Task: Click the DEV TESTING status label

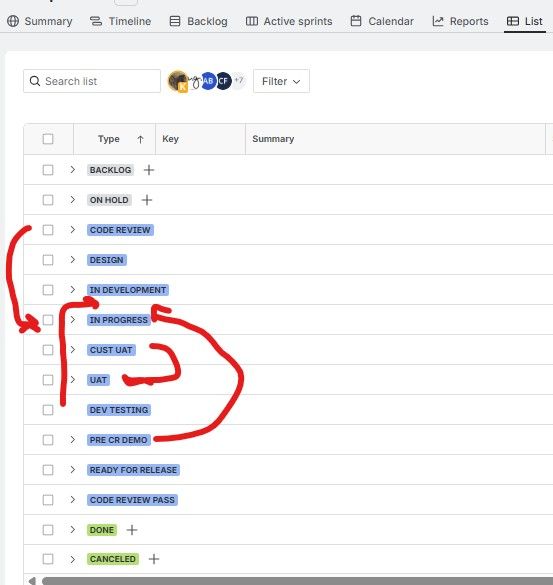Action: [119, 410]
